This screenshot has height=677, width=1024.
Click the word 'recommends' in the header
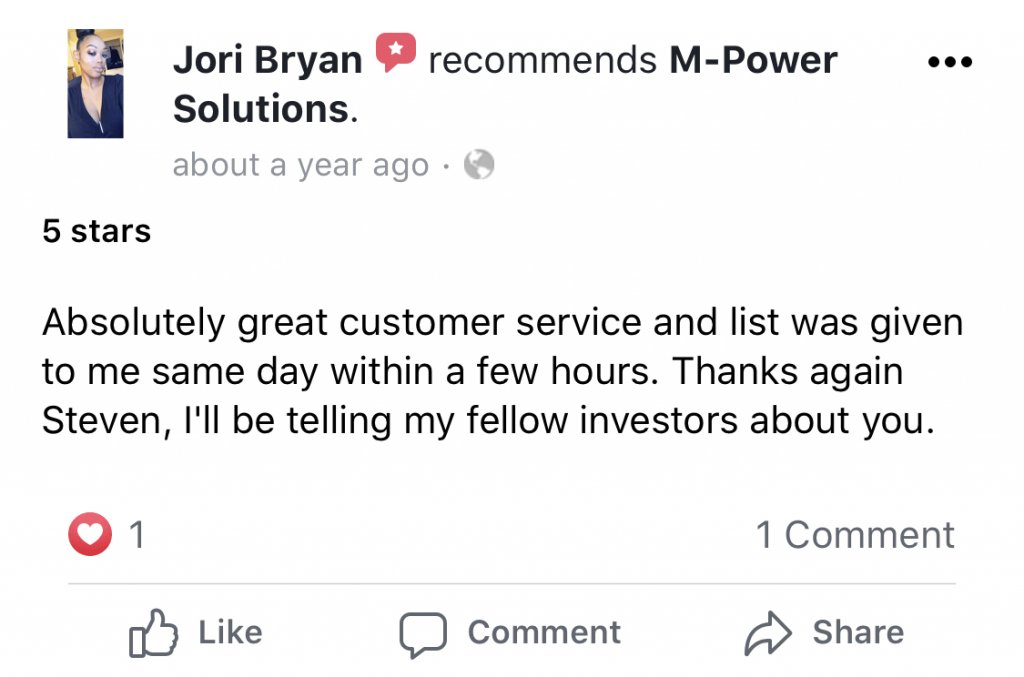click(542, 61)
